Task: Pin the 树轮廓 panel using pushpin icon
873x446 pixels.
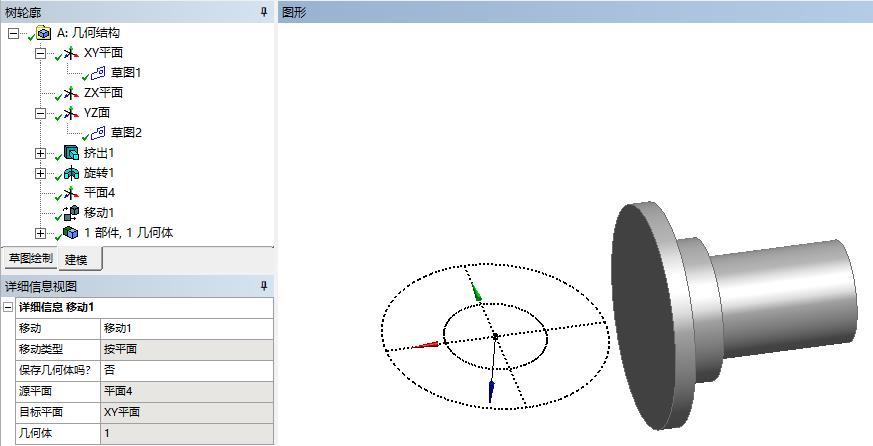Action: 264,11
